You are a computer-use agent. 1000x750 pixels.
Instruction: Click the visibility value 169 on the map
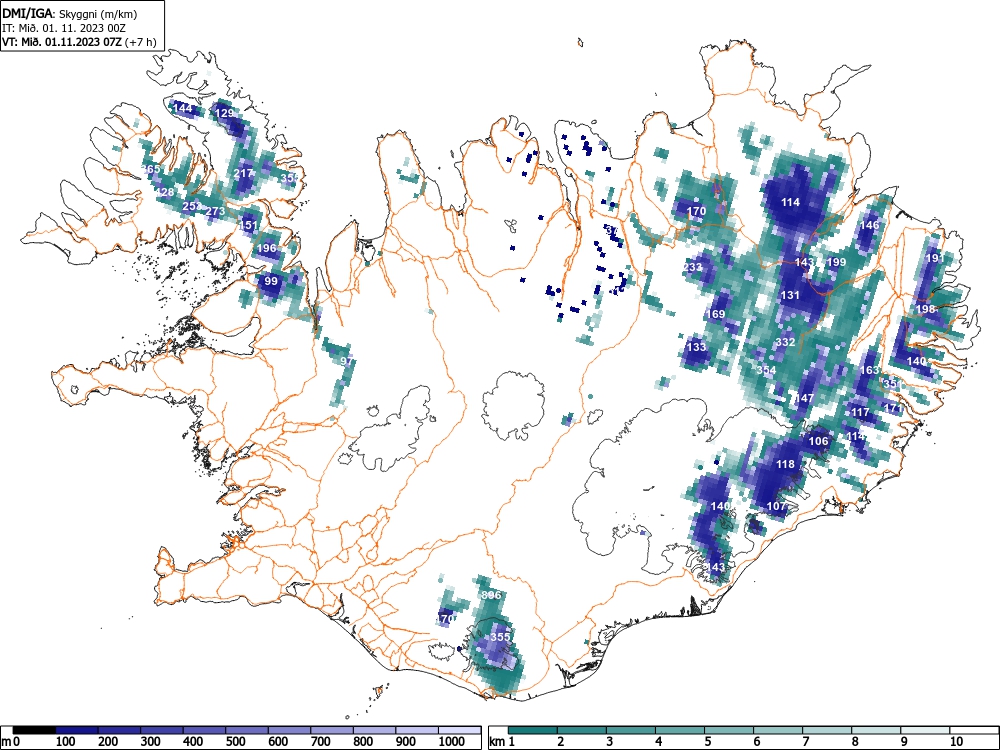[x=716, y=314]
